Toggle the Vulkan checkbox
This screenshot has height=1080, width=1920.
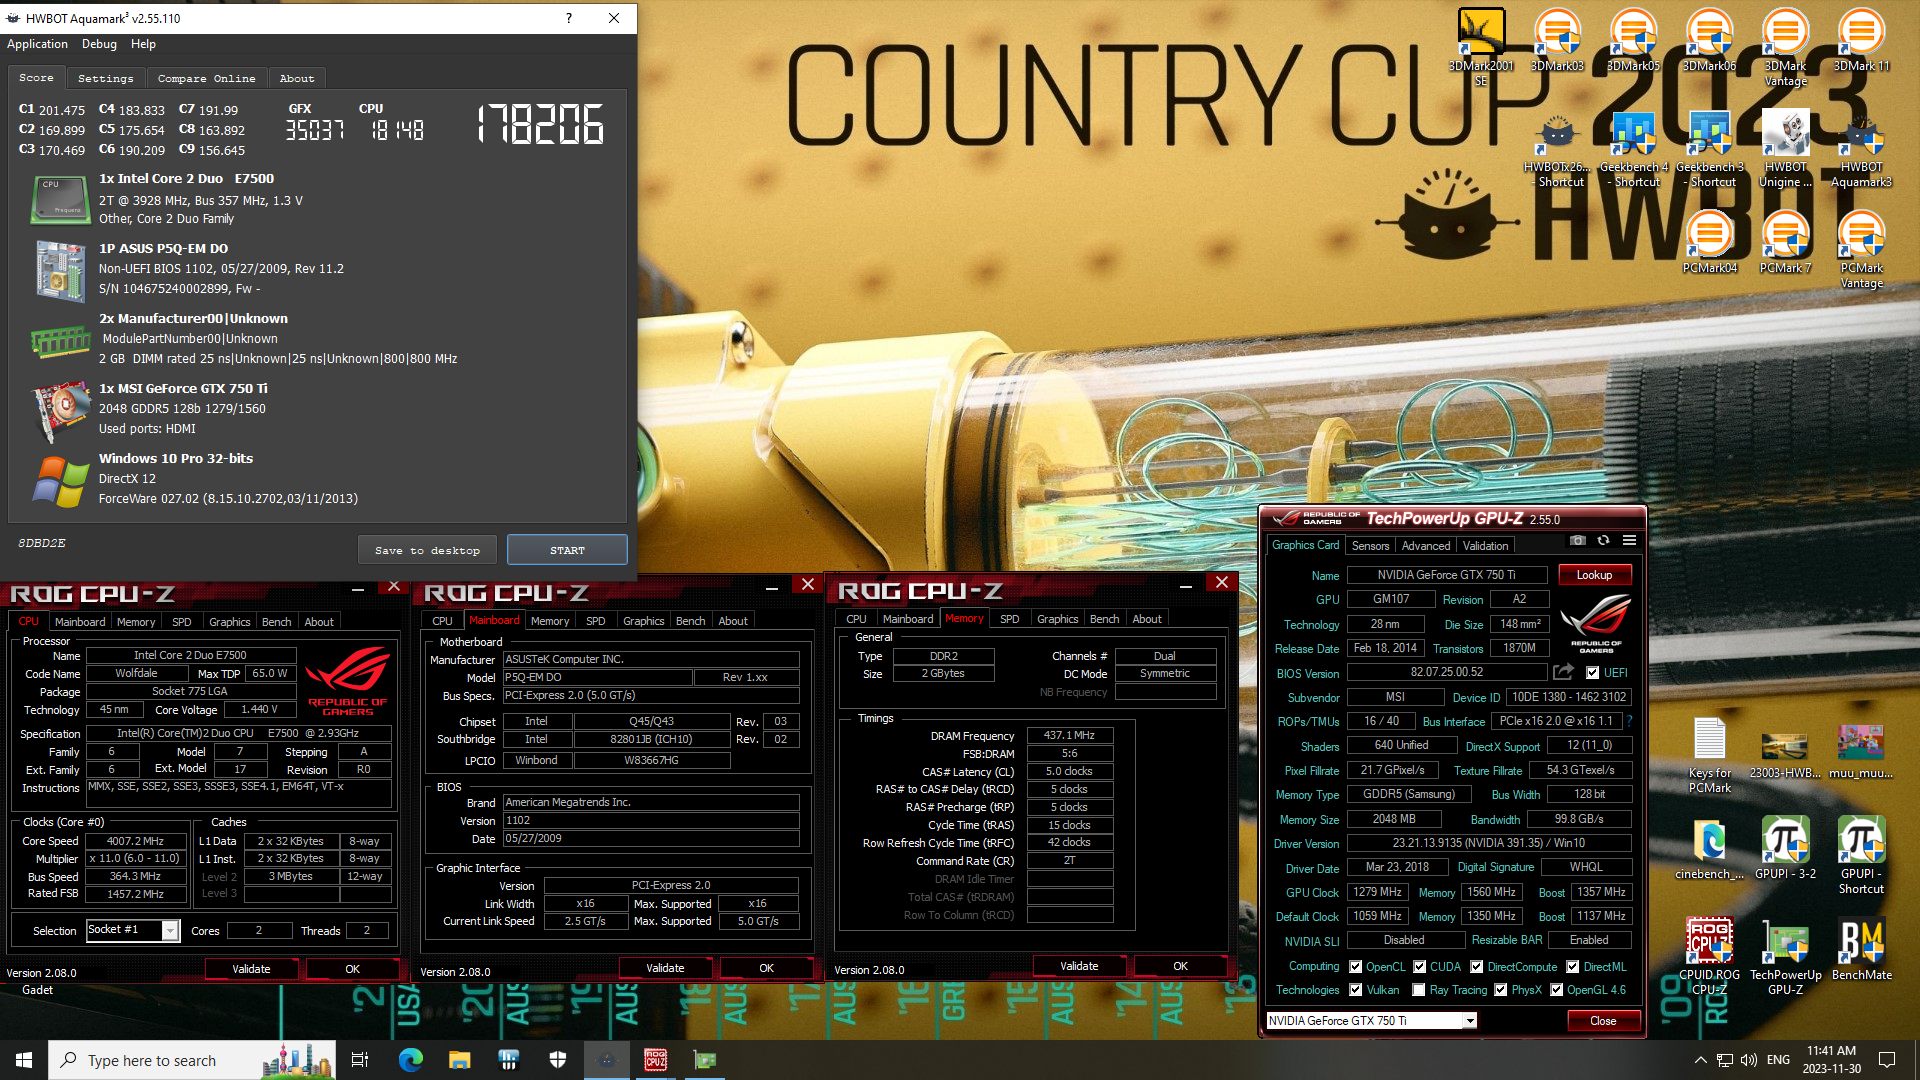click(x=1356, y=990)
